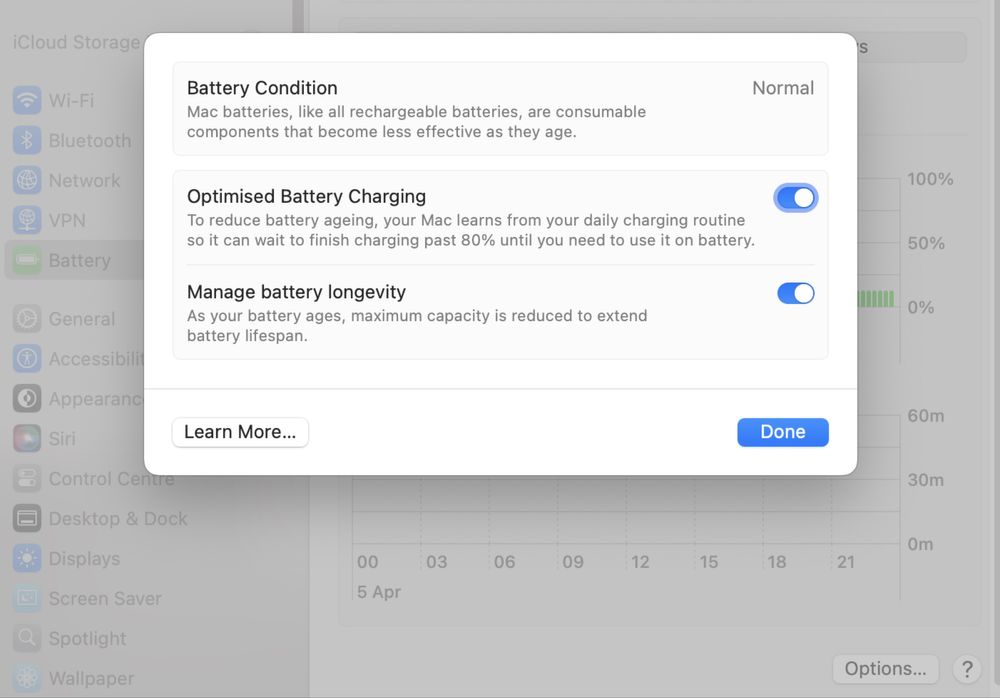Screen dimensions: 1000x698
Task: Open the Options... button
Action: point(885,669)
